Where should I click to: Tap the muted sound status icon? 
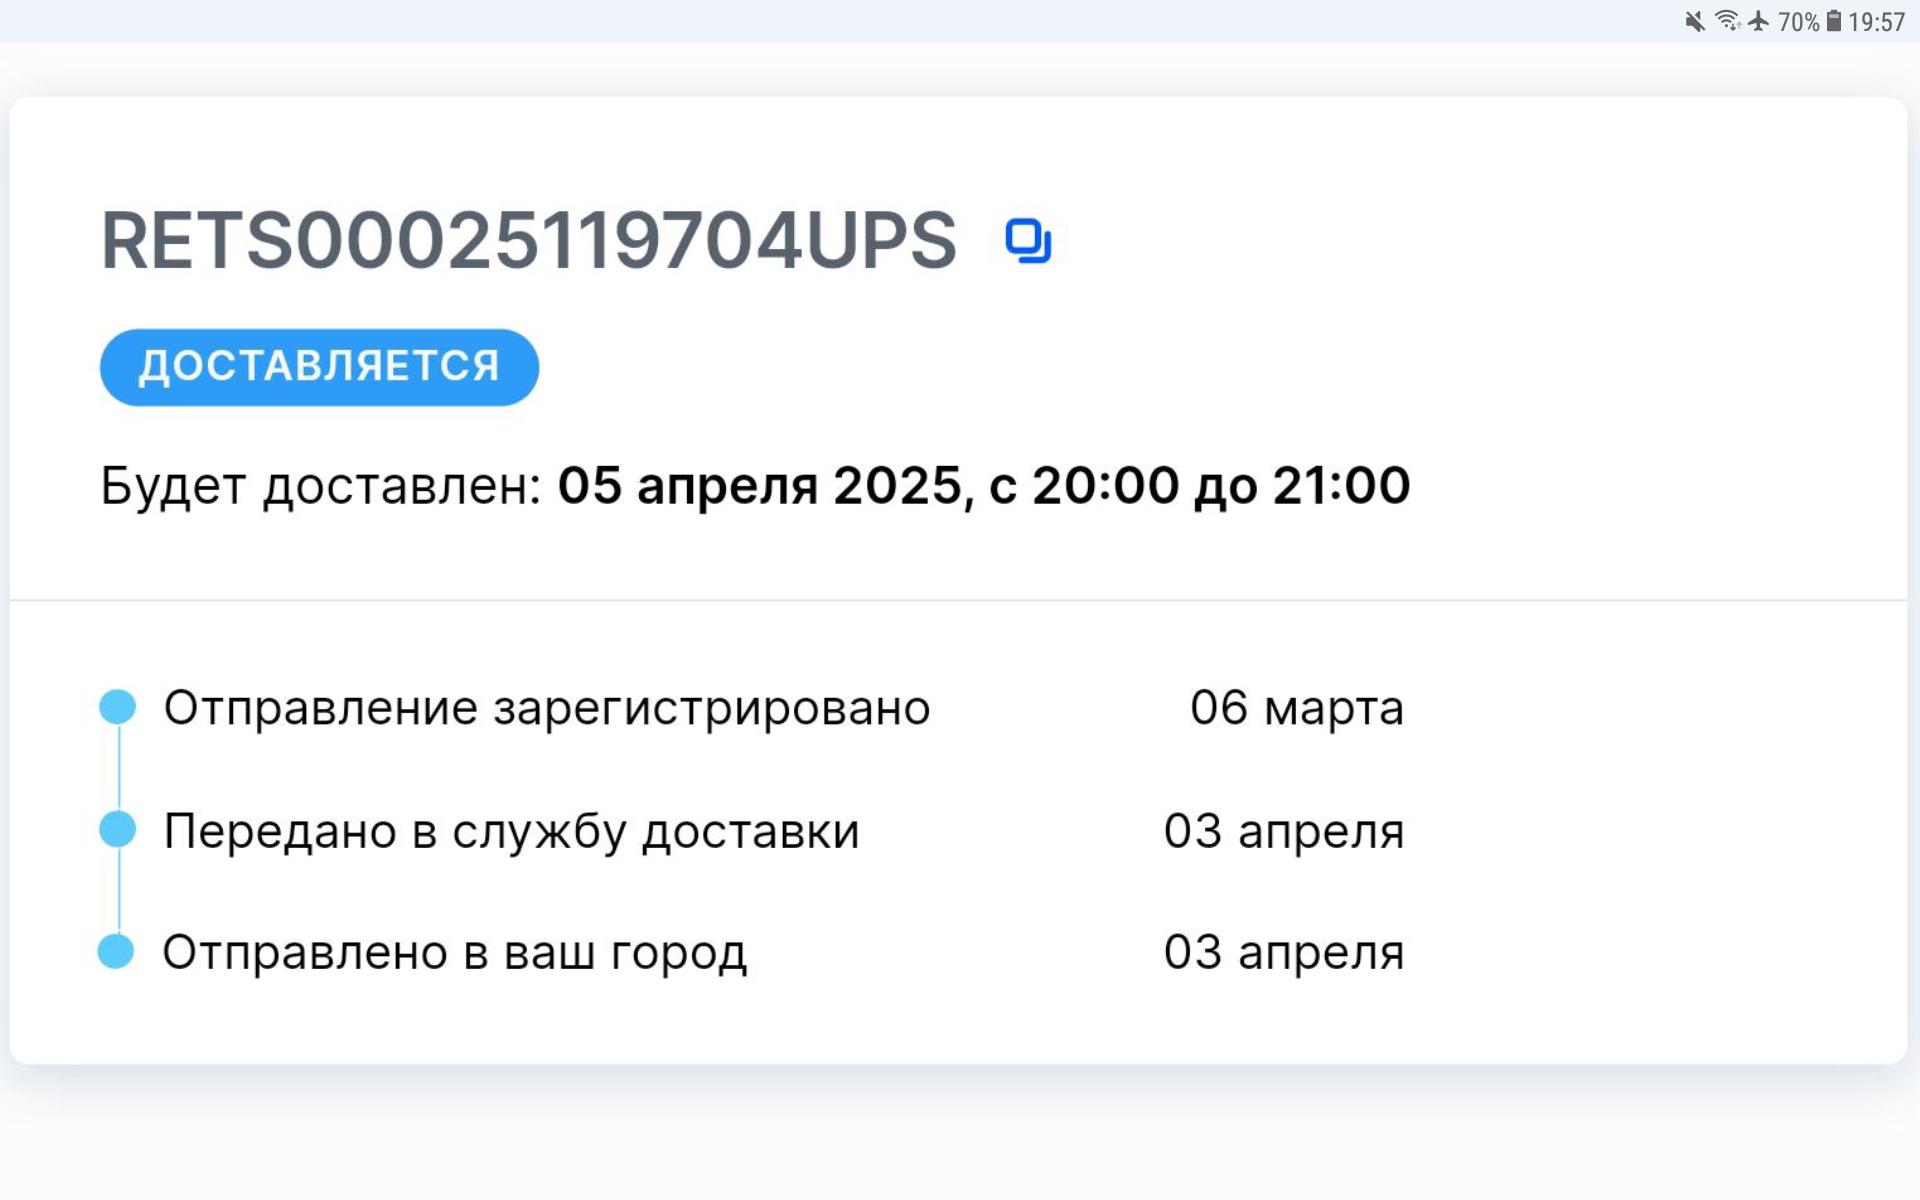pyautogui.click(x=1694, y=21)
